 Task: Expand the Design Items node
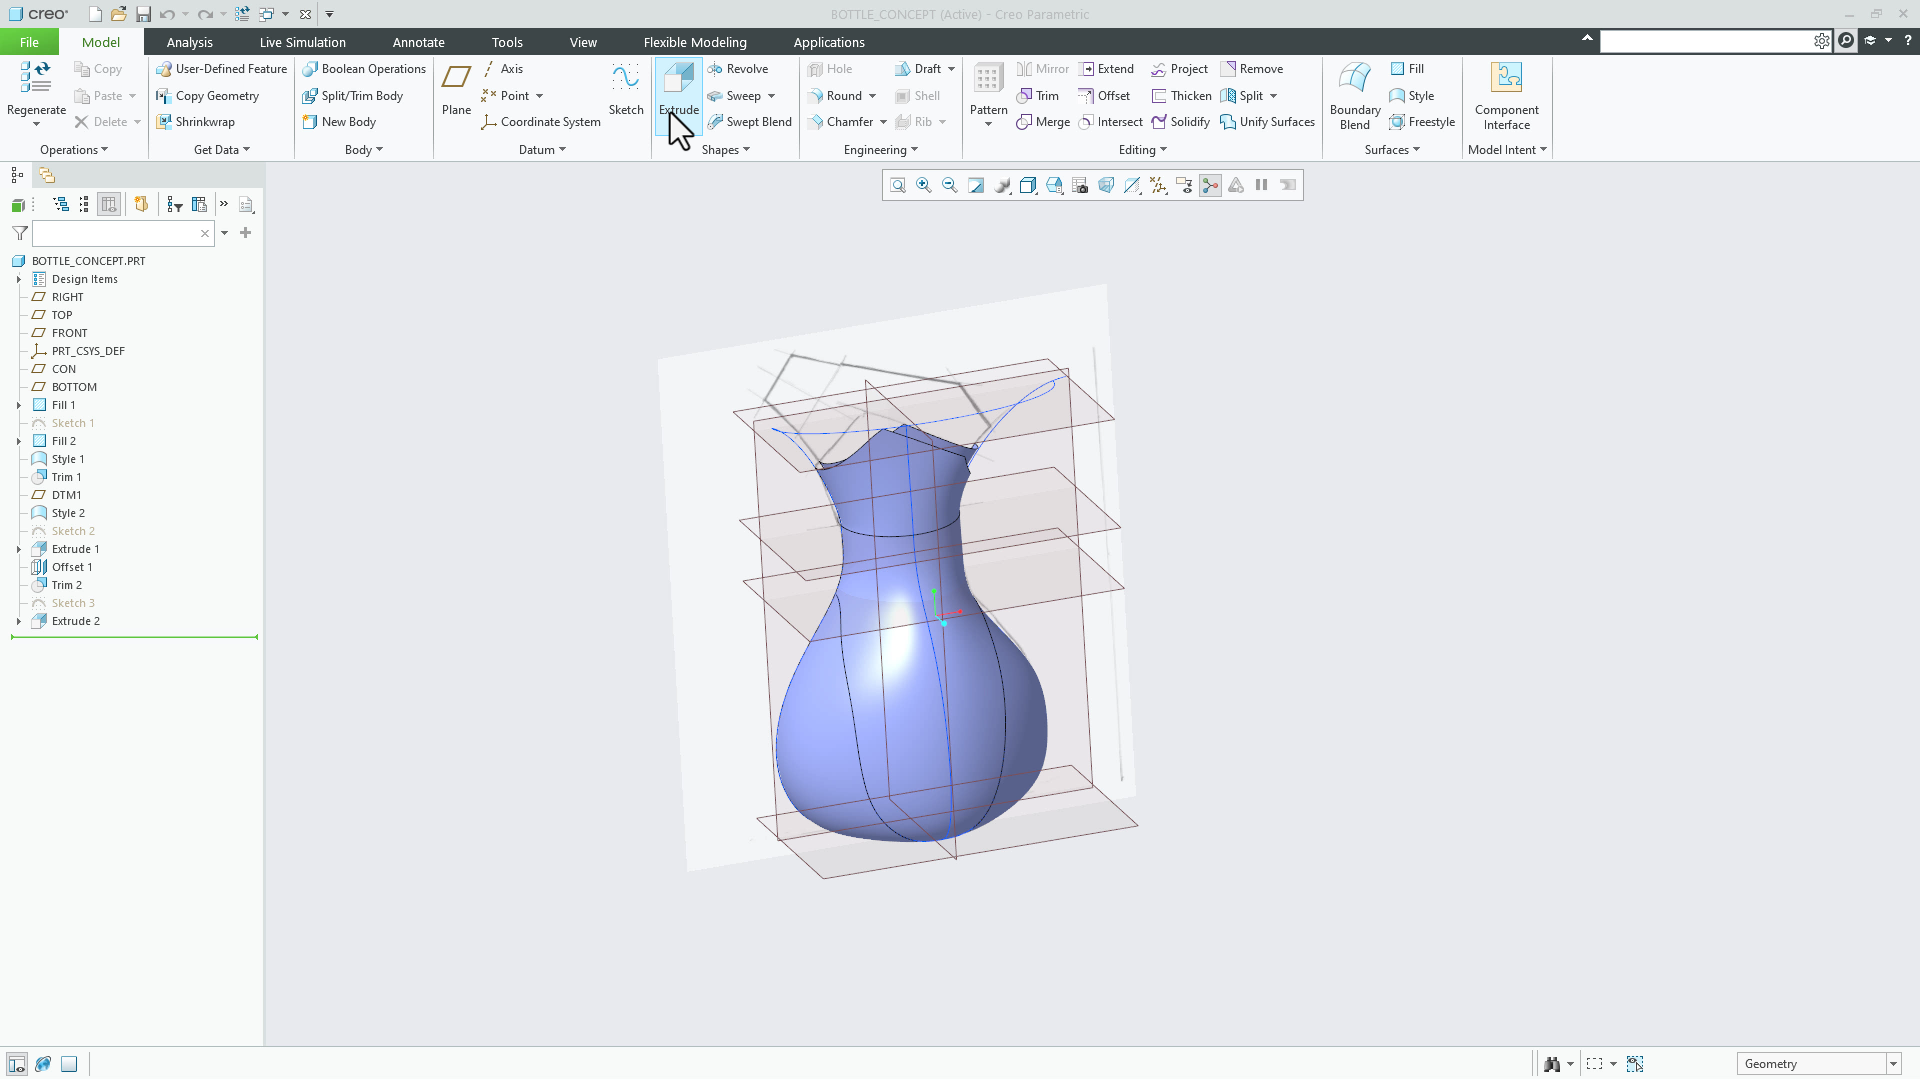(19, 279)
